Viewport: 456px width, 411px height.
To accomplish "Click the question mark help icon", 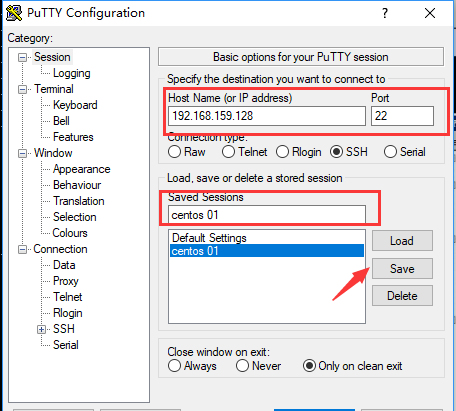I will 385,13.
